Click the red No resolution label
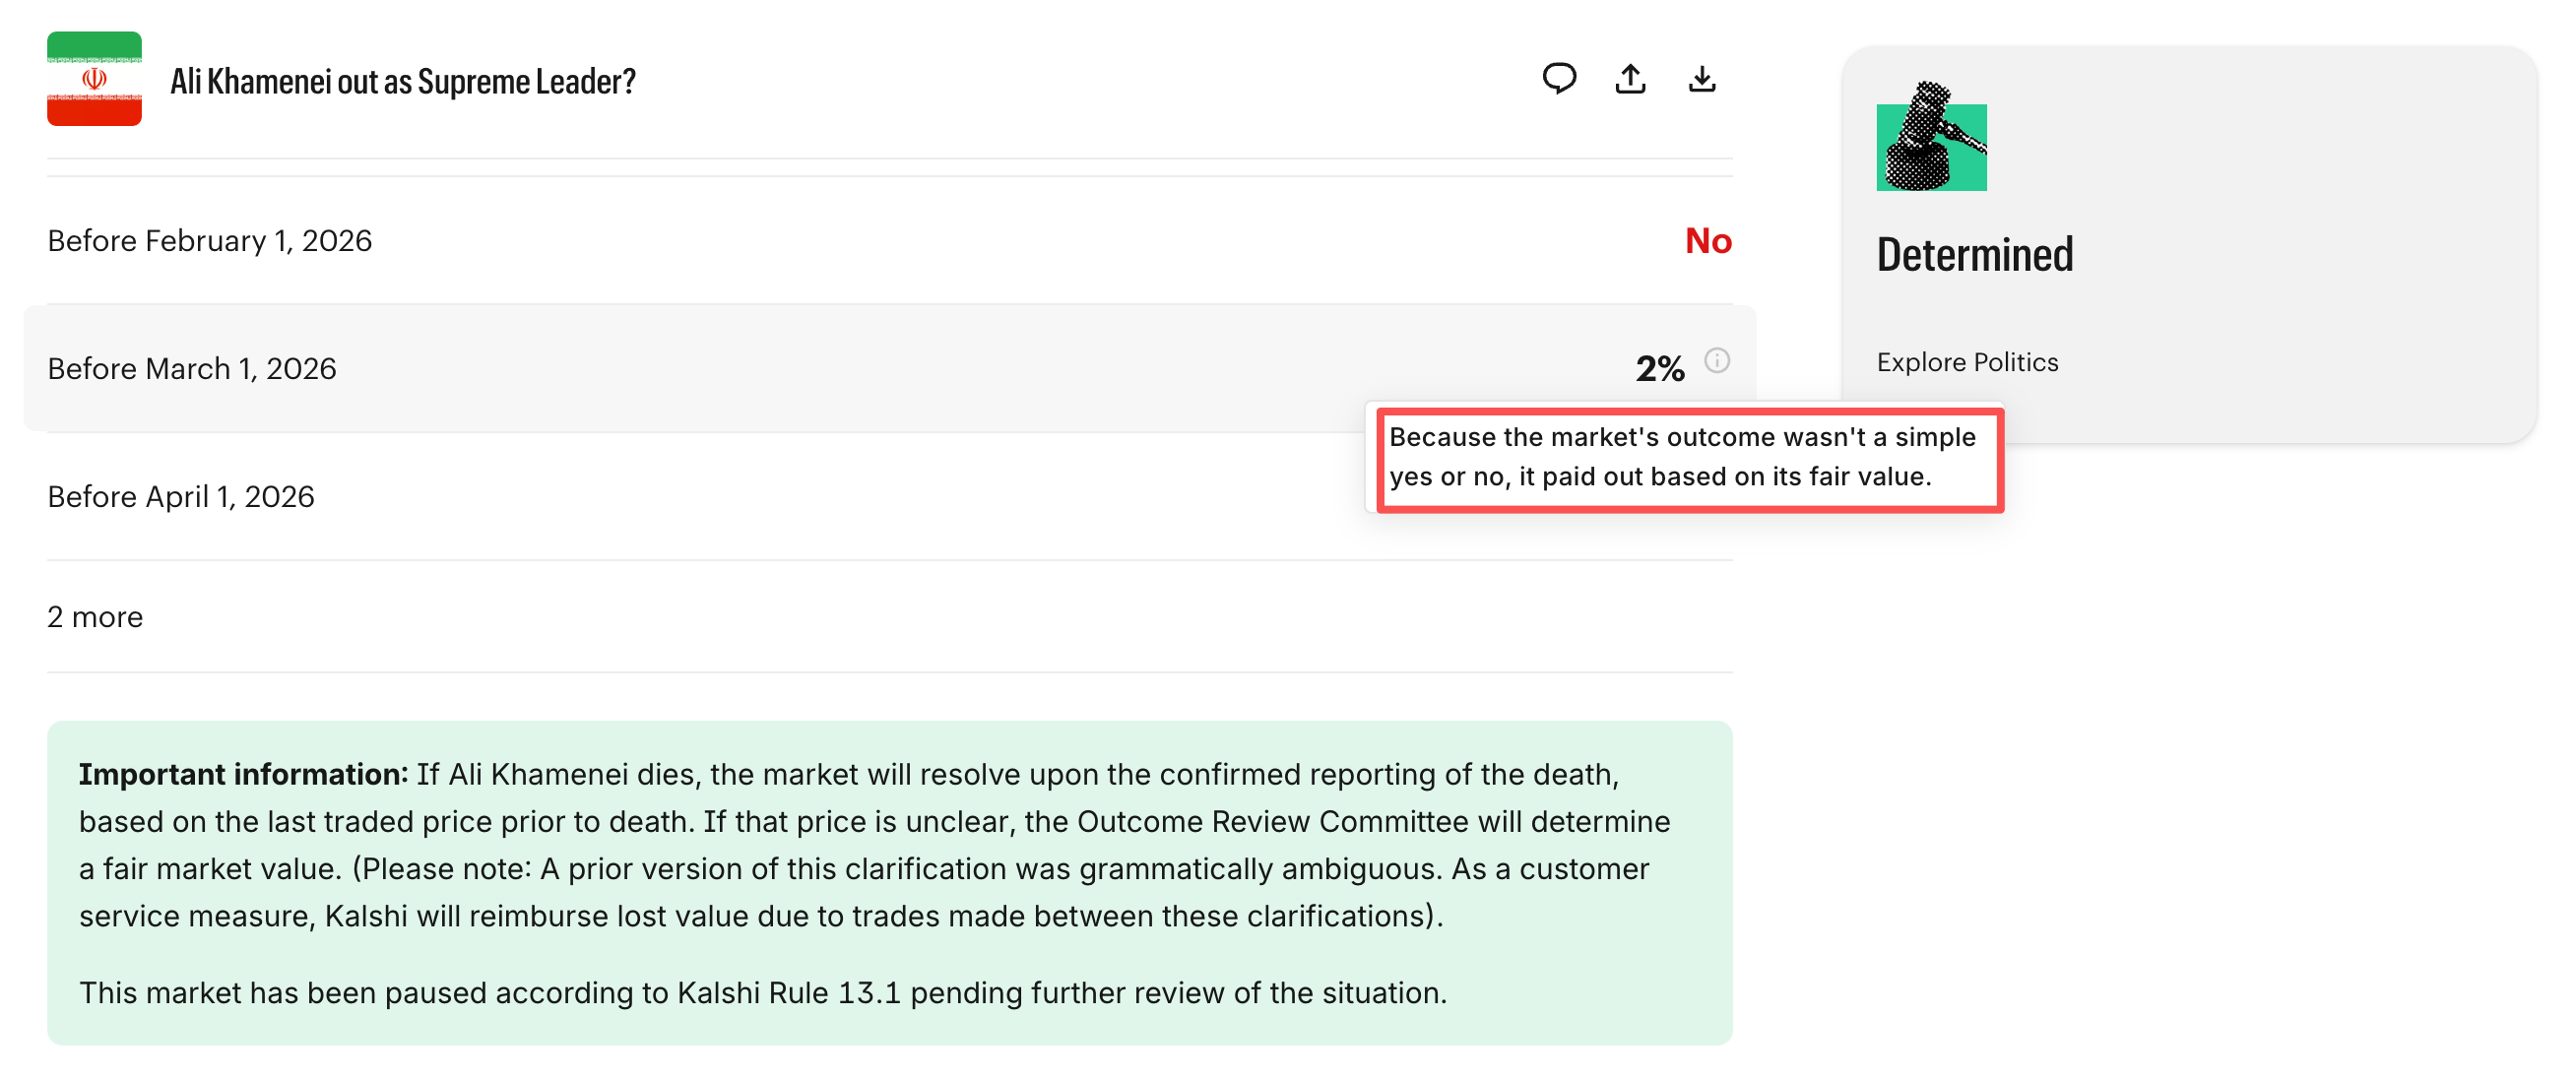2576x1079 pixels. (x=1708, y=240)
